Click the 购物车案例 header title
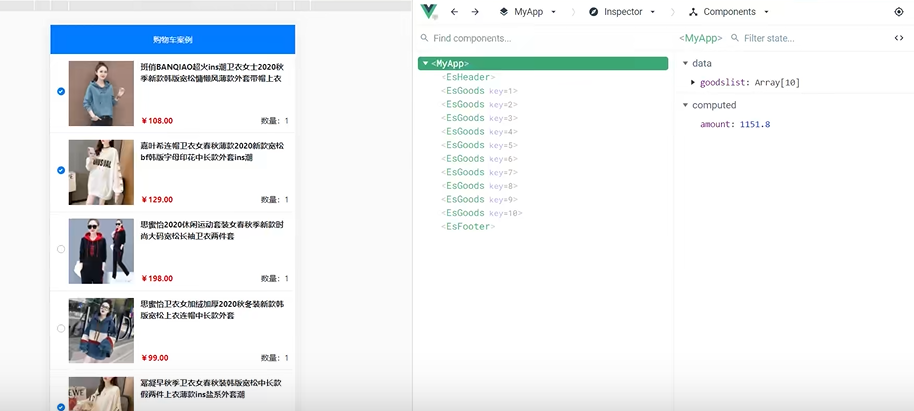 [173, 40]
